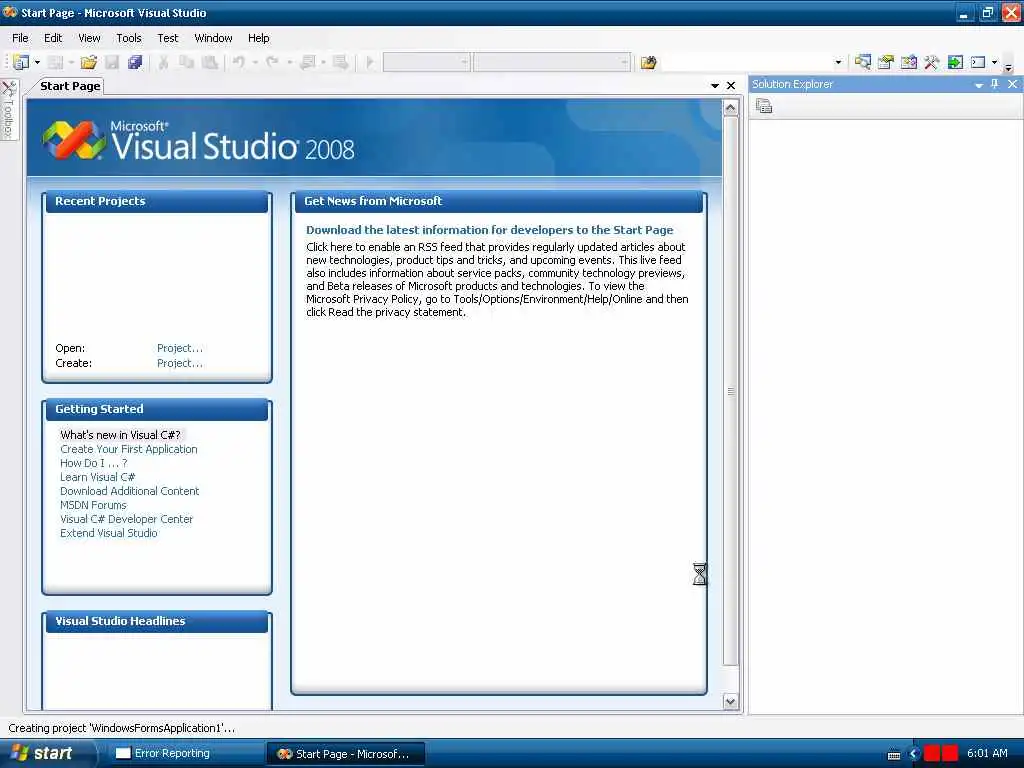Click the Download the latest information heading link
Screen dimensions: 1024x768
490,230
